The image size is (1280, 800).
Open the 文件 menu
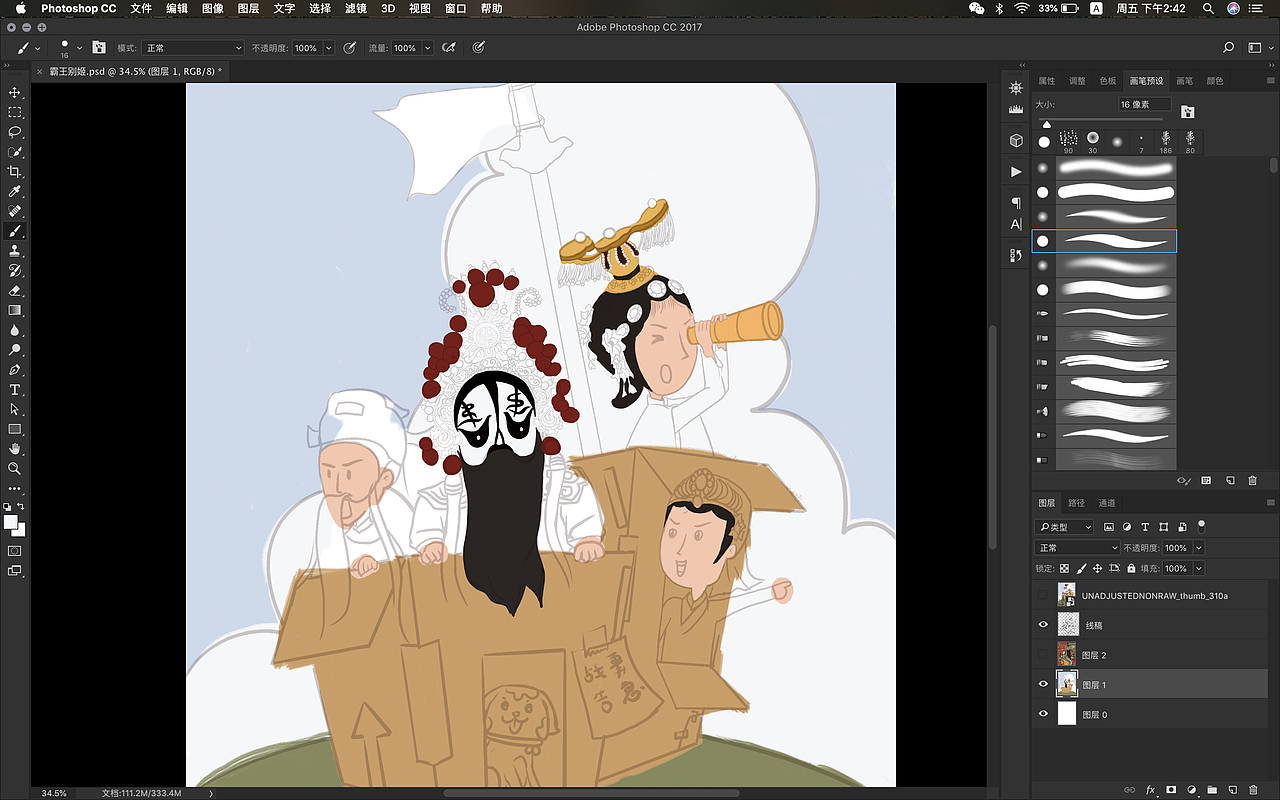[x=141, y=8]
